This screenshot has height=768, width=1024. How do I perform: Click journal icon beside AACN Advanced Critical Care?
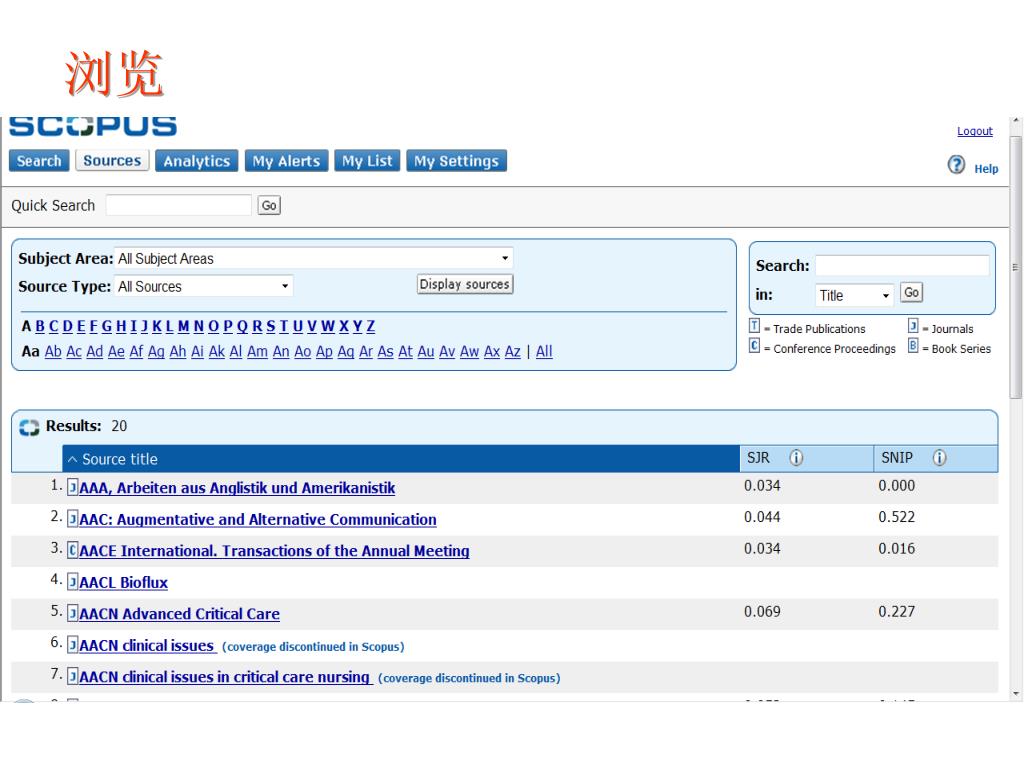(73, 613)
